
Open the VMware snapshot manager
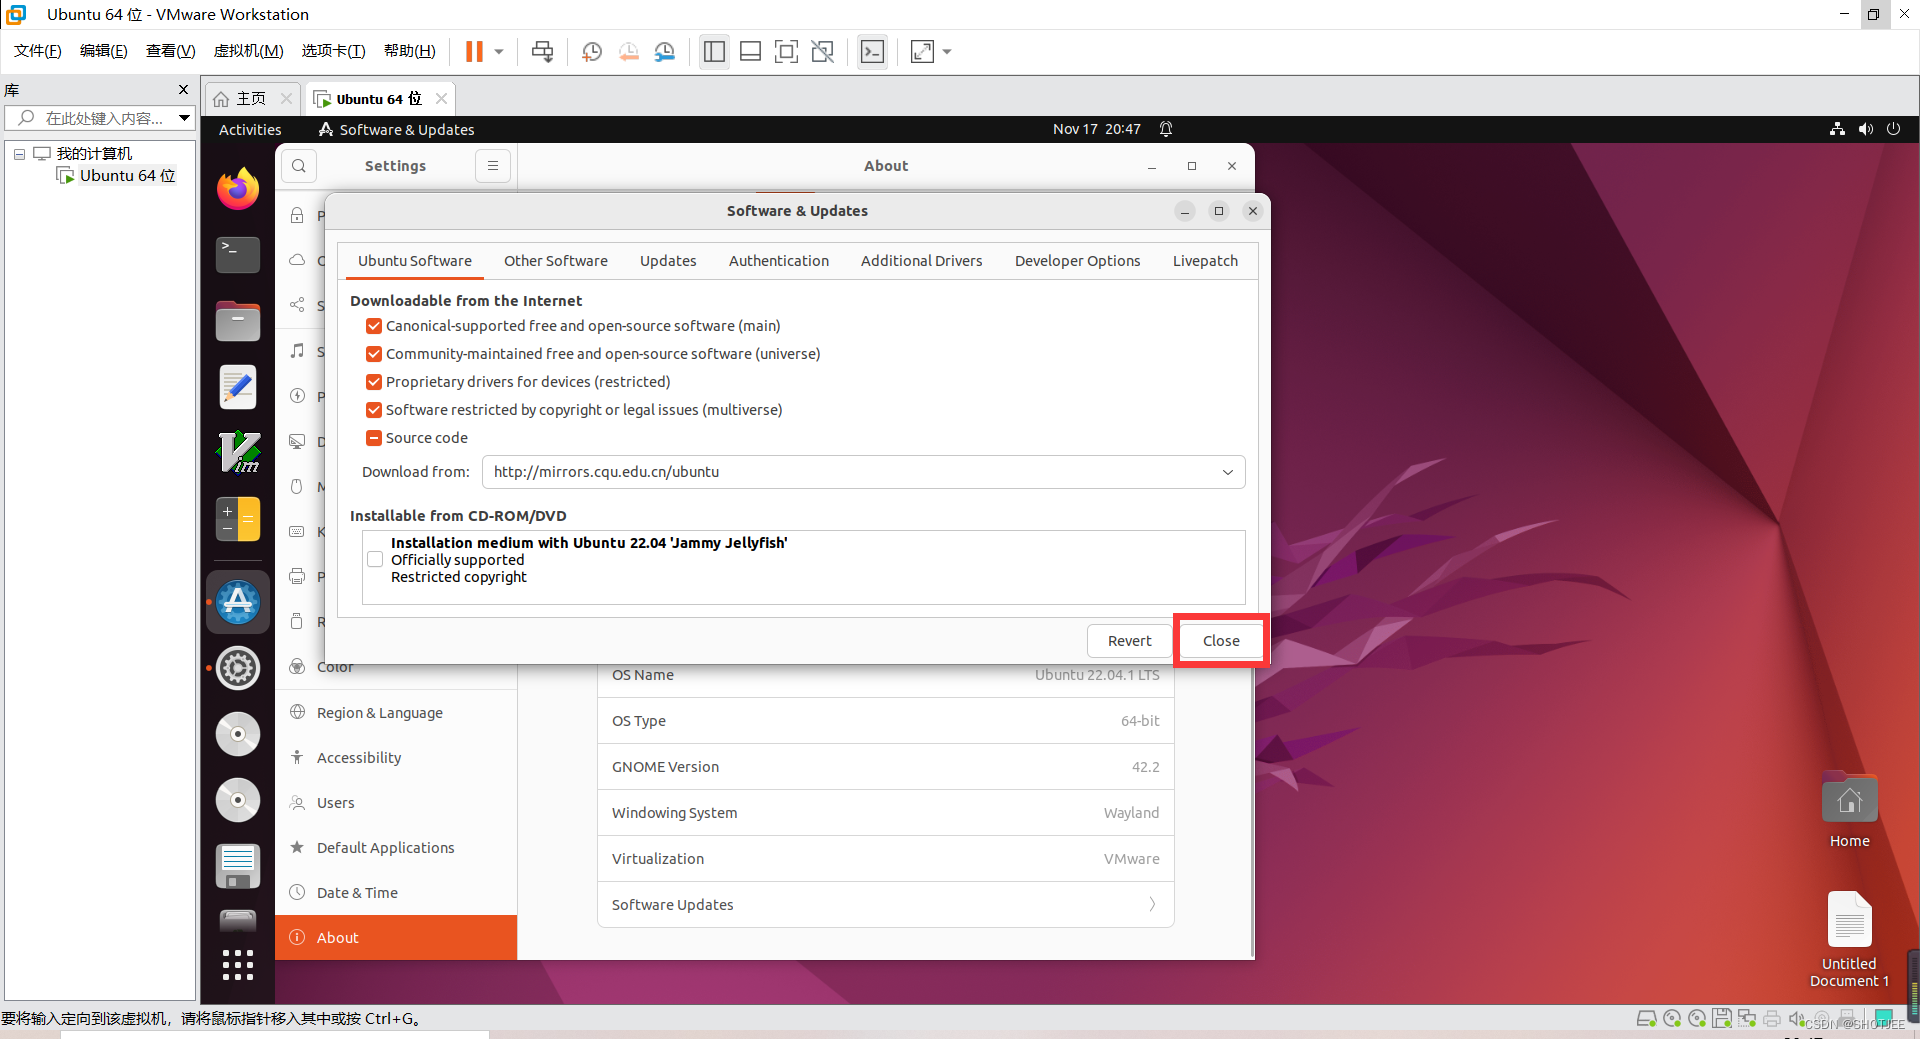(x=665, y=51)
